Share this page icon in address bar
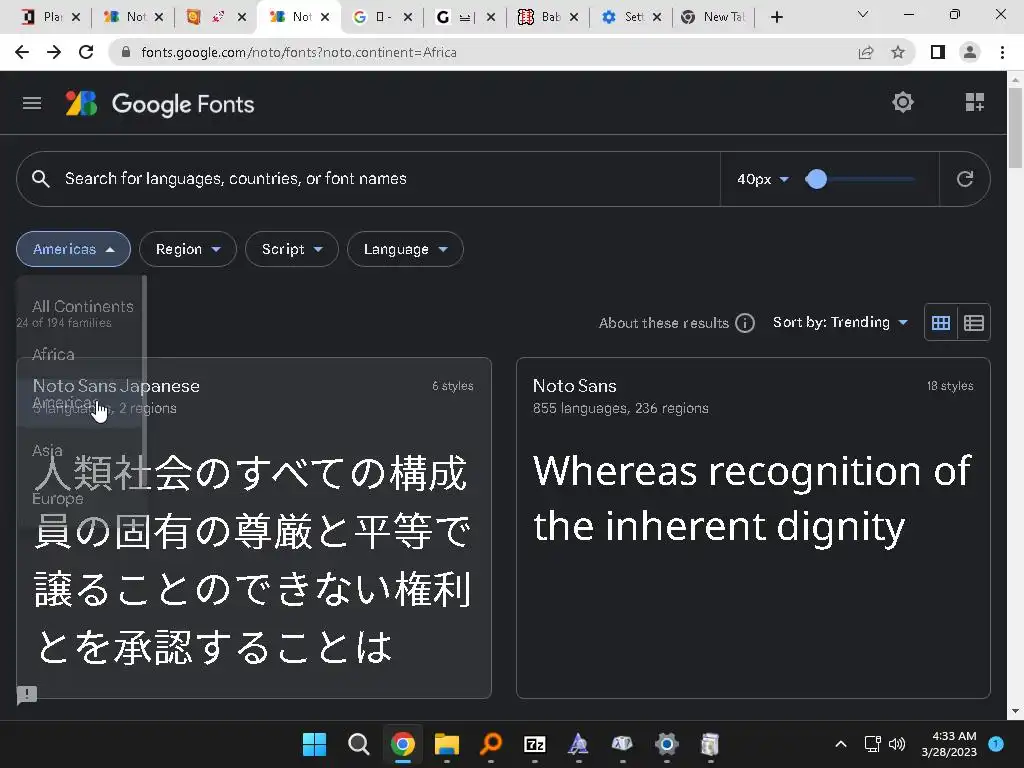The image size is (1024, 768). [865, 52]
